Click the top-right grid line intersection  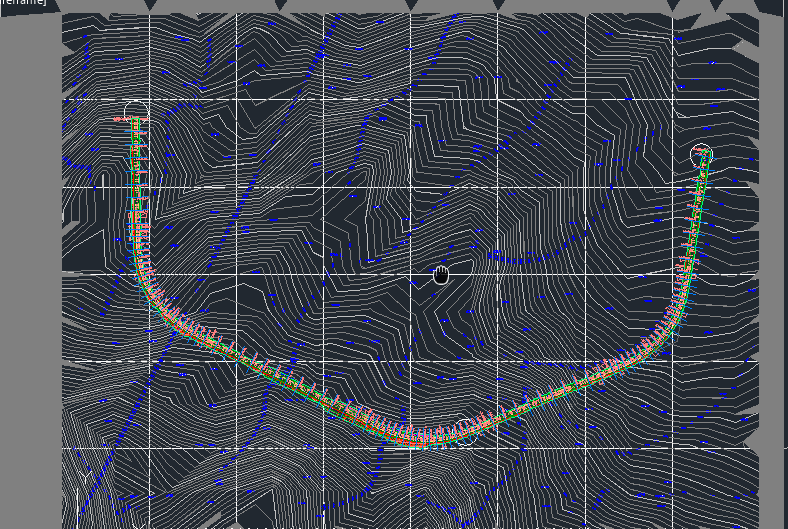pyautogui.click(x=673, y=100)
